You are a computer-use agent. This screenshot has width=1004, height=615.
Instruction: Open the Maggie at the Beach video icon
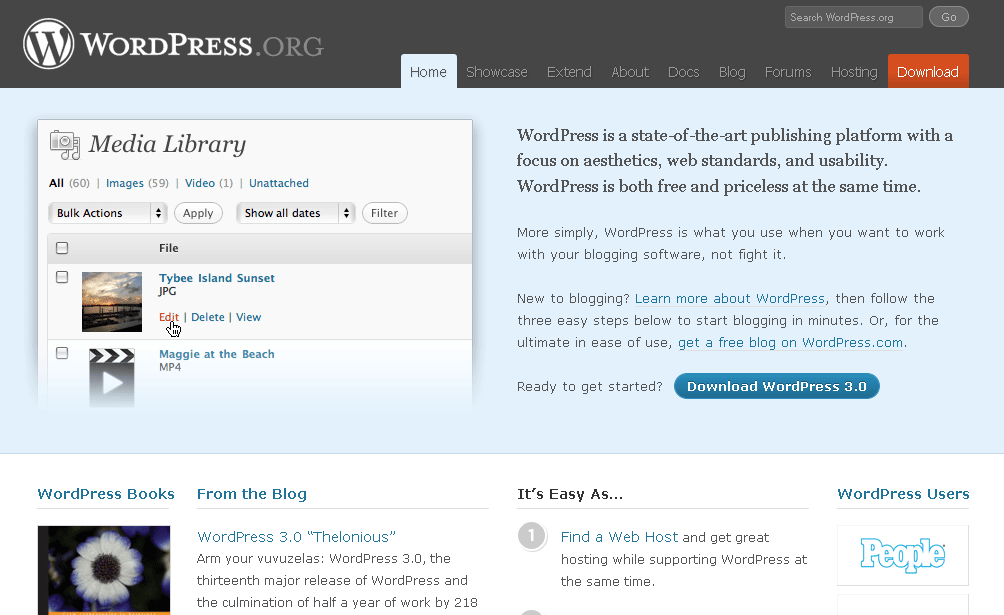[111, 378]
